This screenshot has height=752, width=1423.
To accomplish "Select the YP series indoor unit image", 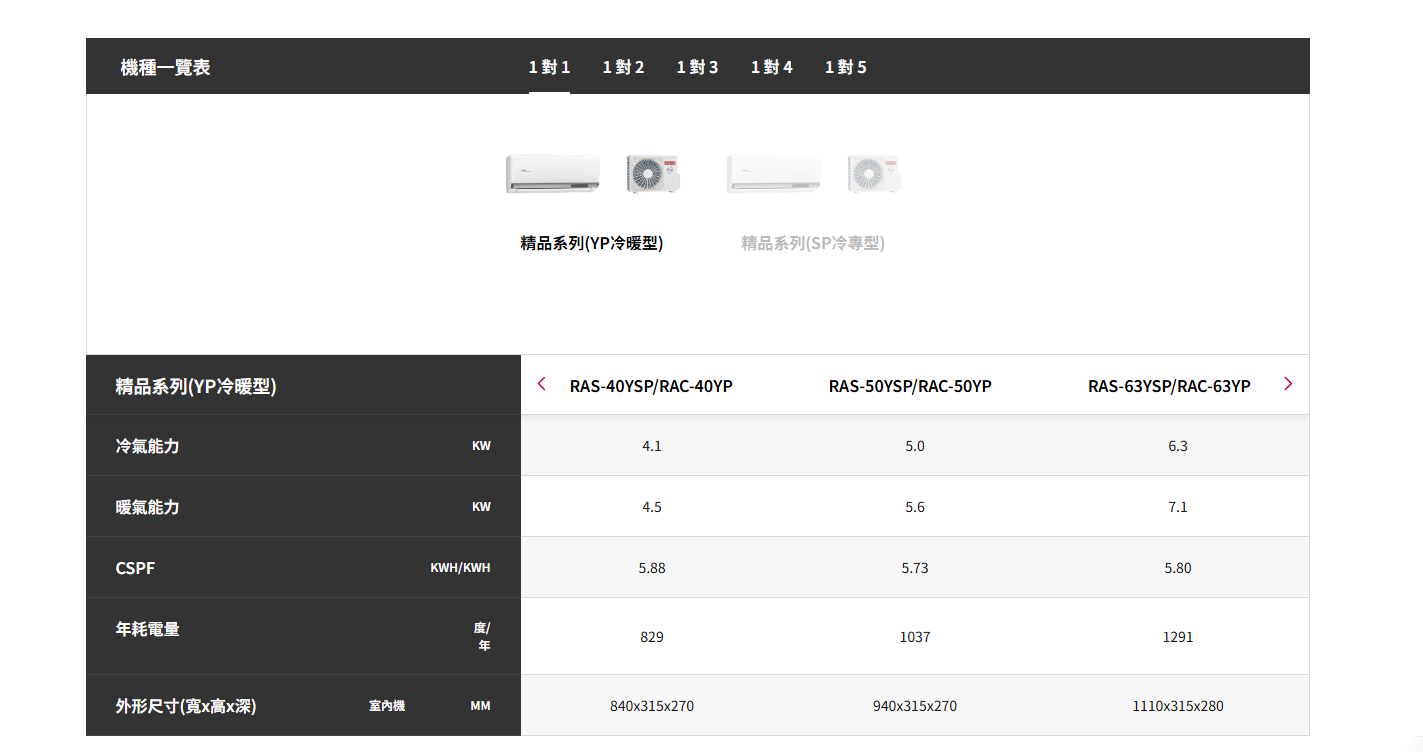I will click(x=553, y=173).
